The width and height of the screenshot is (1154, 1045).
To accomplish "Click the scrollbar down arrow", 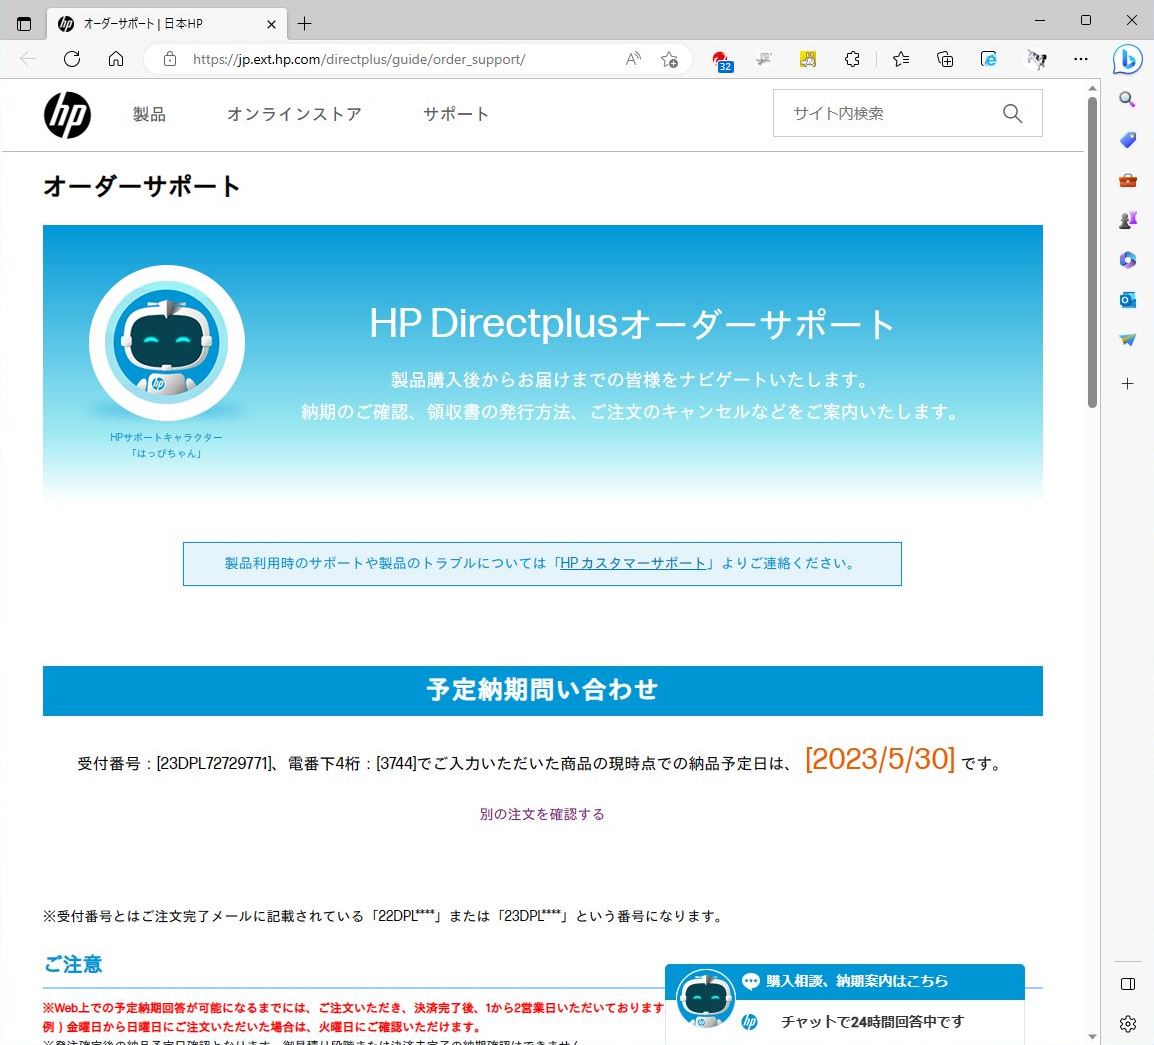I will click(x=1092, y=1037).
